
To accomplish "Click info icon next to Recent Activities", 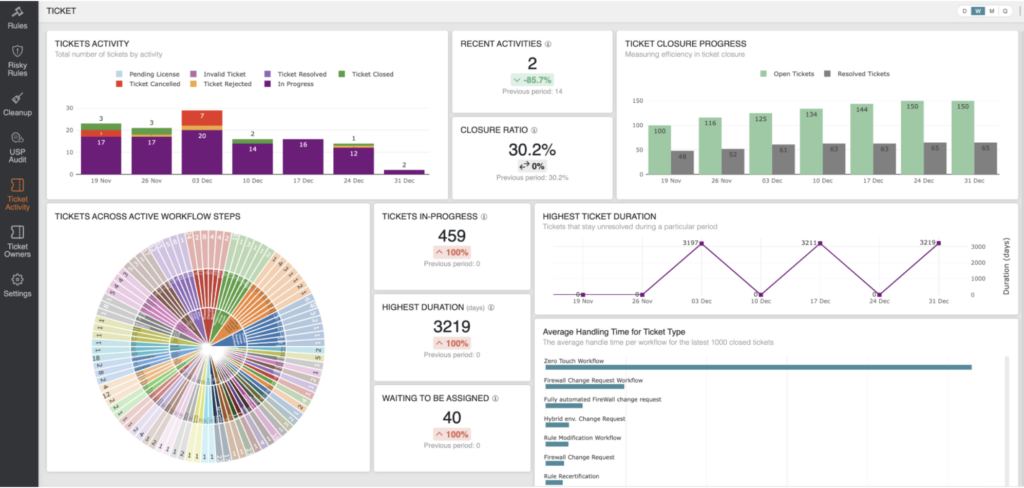I will coord(548,44).
